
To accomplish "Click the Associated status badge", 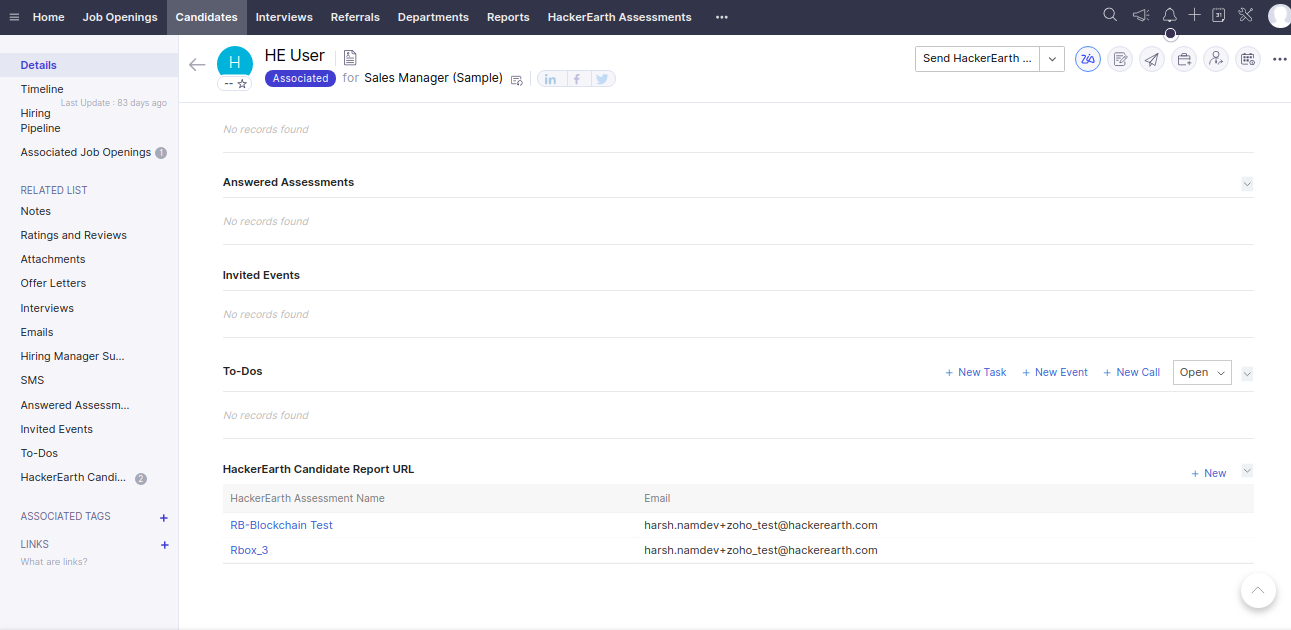I will pos(300,78).
